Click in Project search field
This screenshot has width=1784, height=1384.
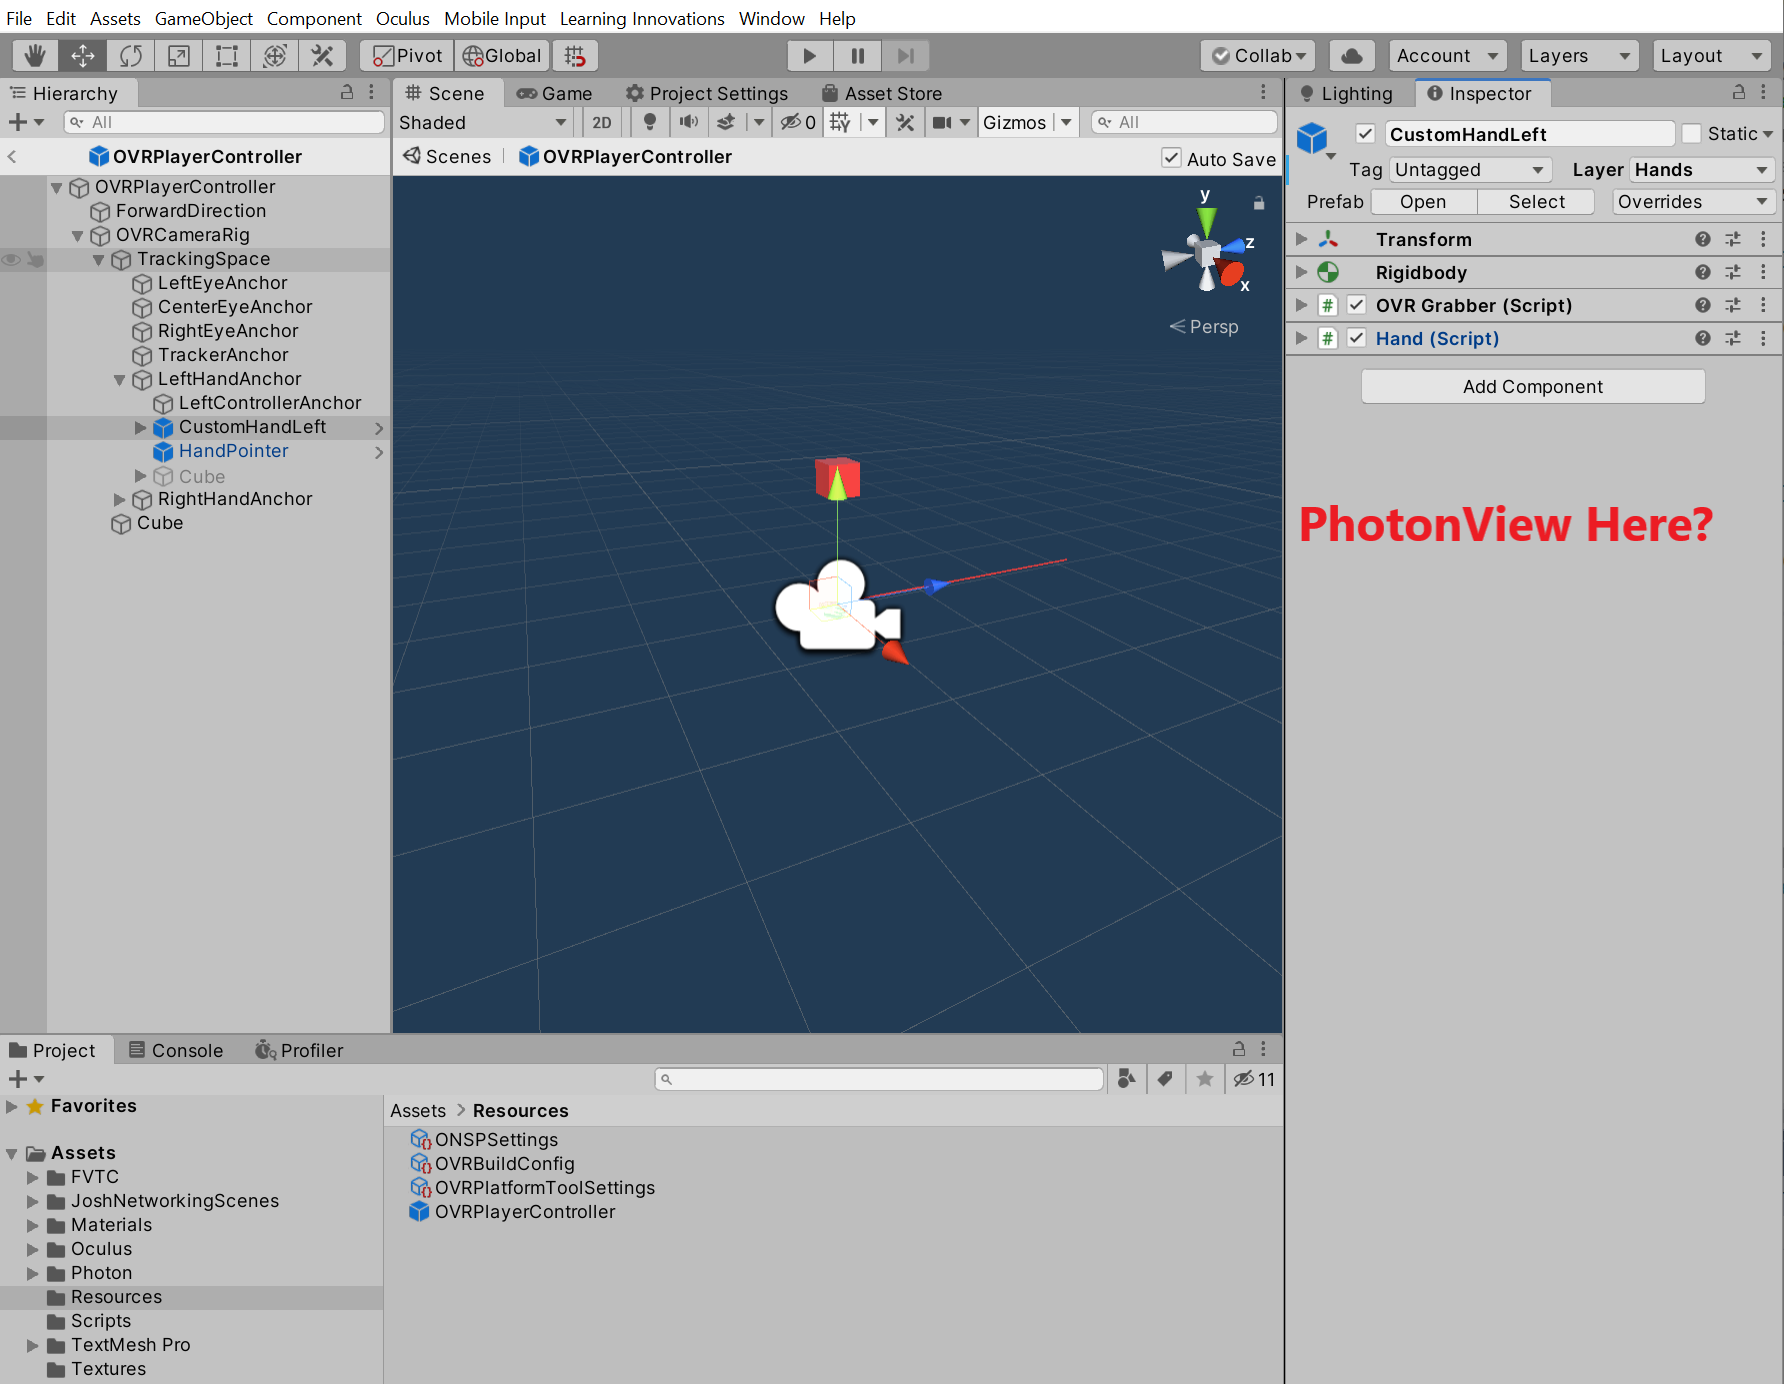(880, 1079)
